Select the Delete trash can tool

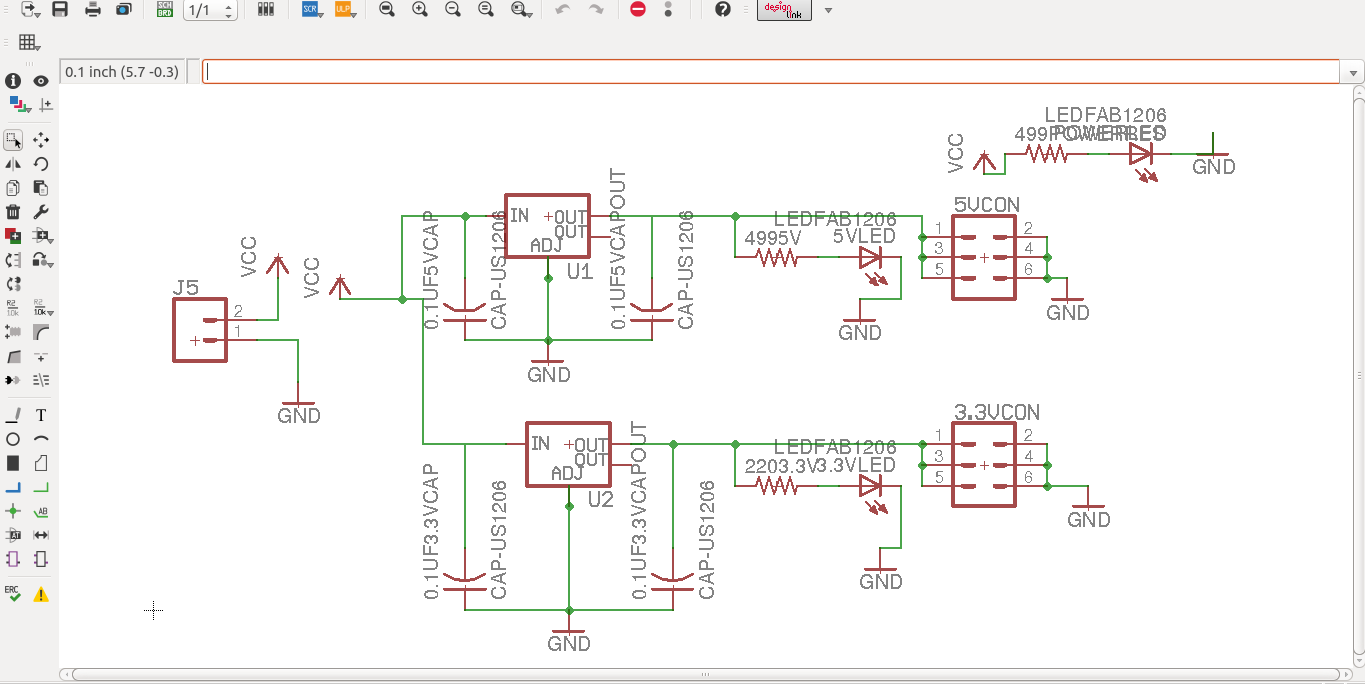click(x=13, y=212)
